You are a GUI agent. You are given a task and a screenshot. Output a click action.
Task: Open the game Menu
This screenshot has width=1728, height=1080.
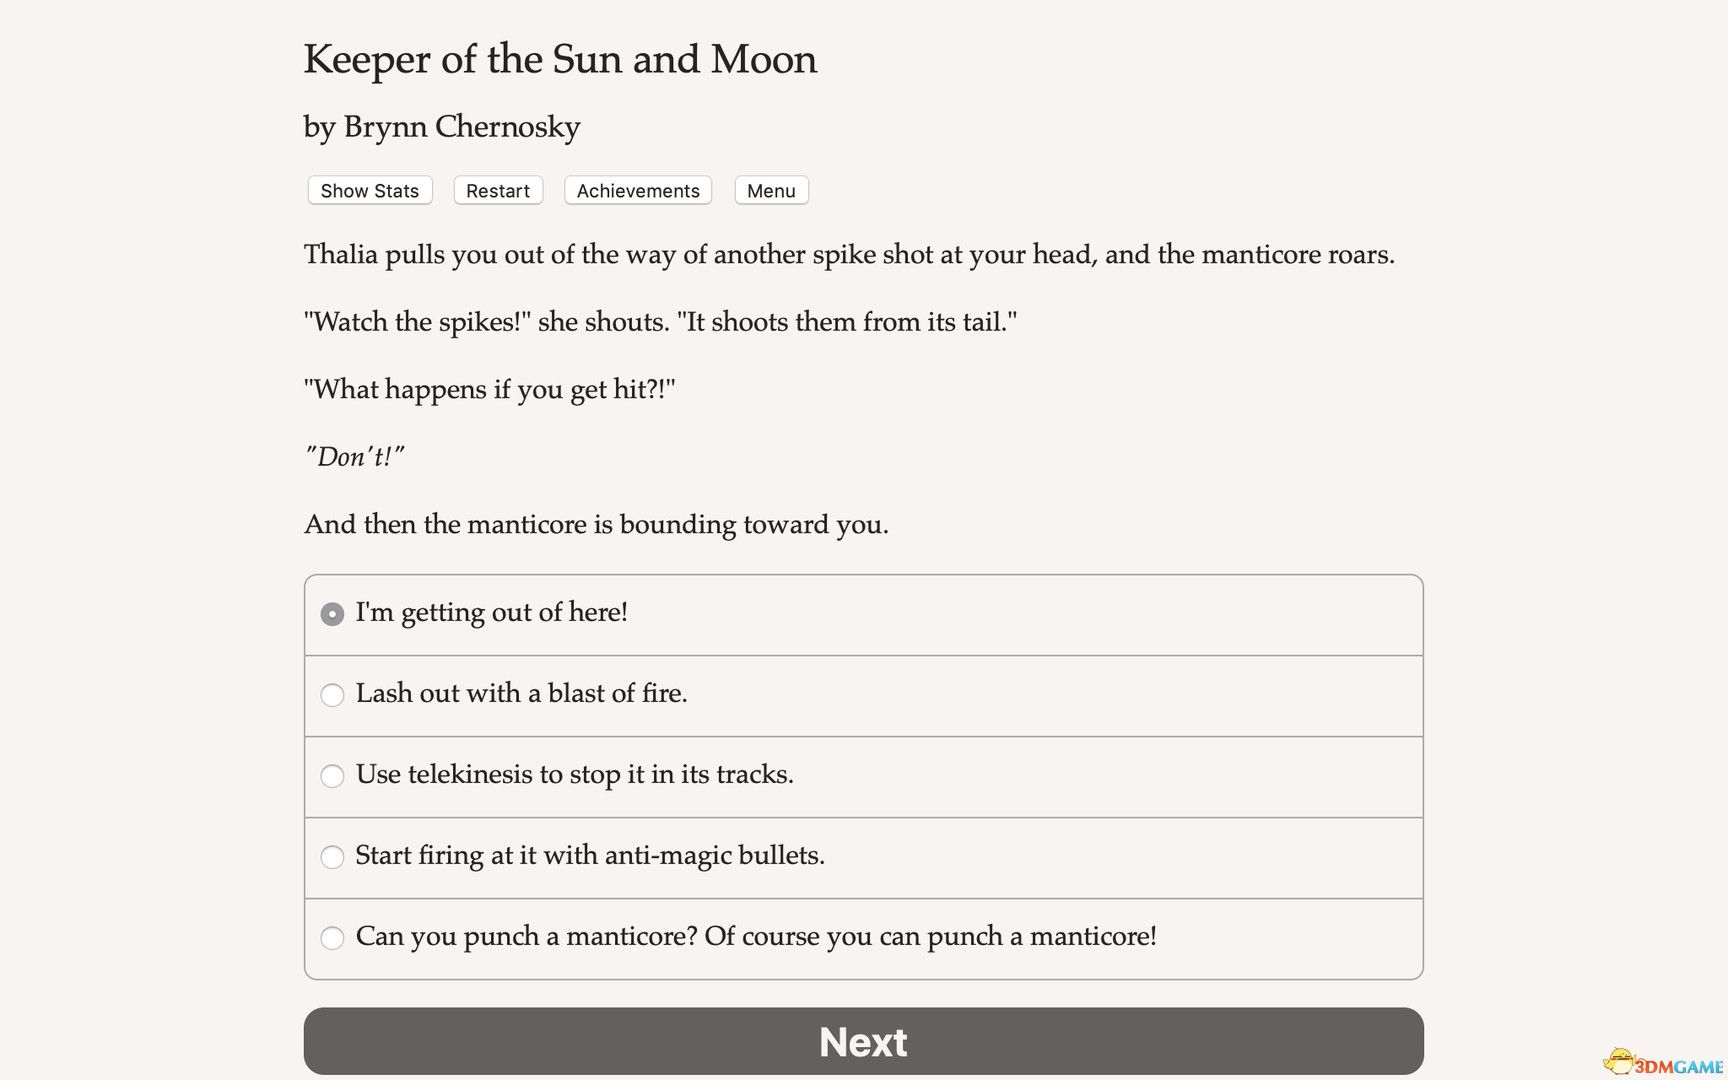pyautogui.click(x=770, y=190)
